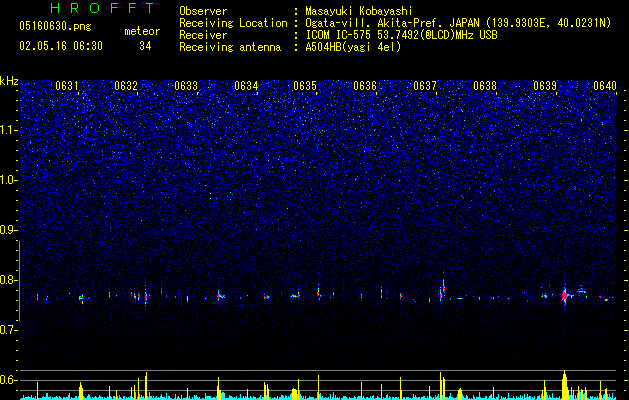Click the meteor label

point(142,31)
